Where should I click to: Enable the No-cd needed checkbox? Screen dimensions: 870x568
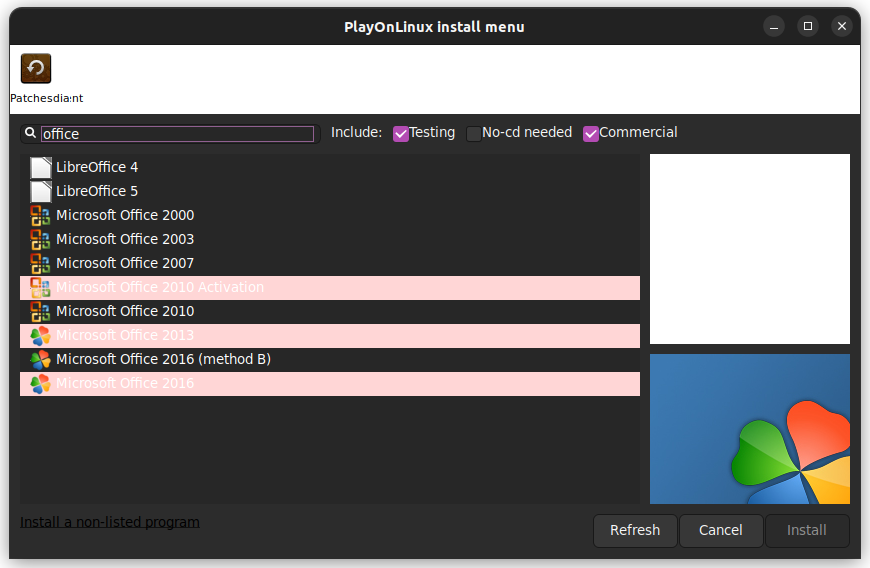click(x=474, y=134)
